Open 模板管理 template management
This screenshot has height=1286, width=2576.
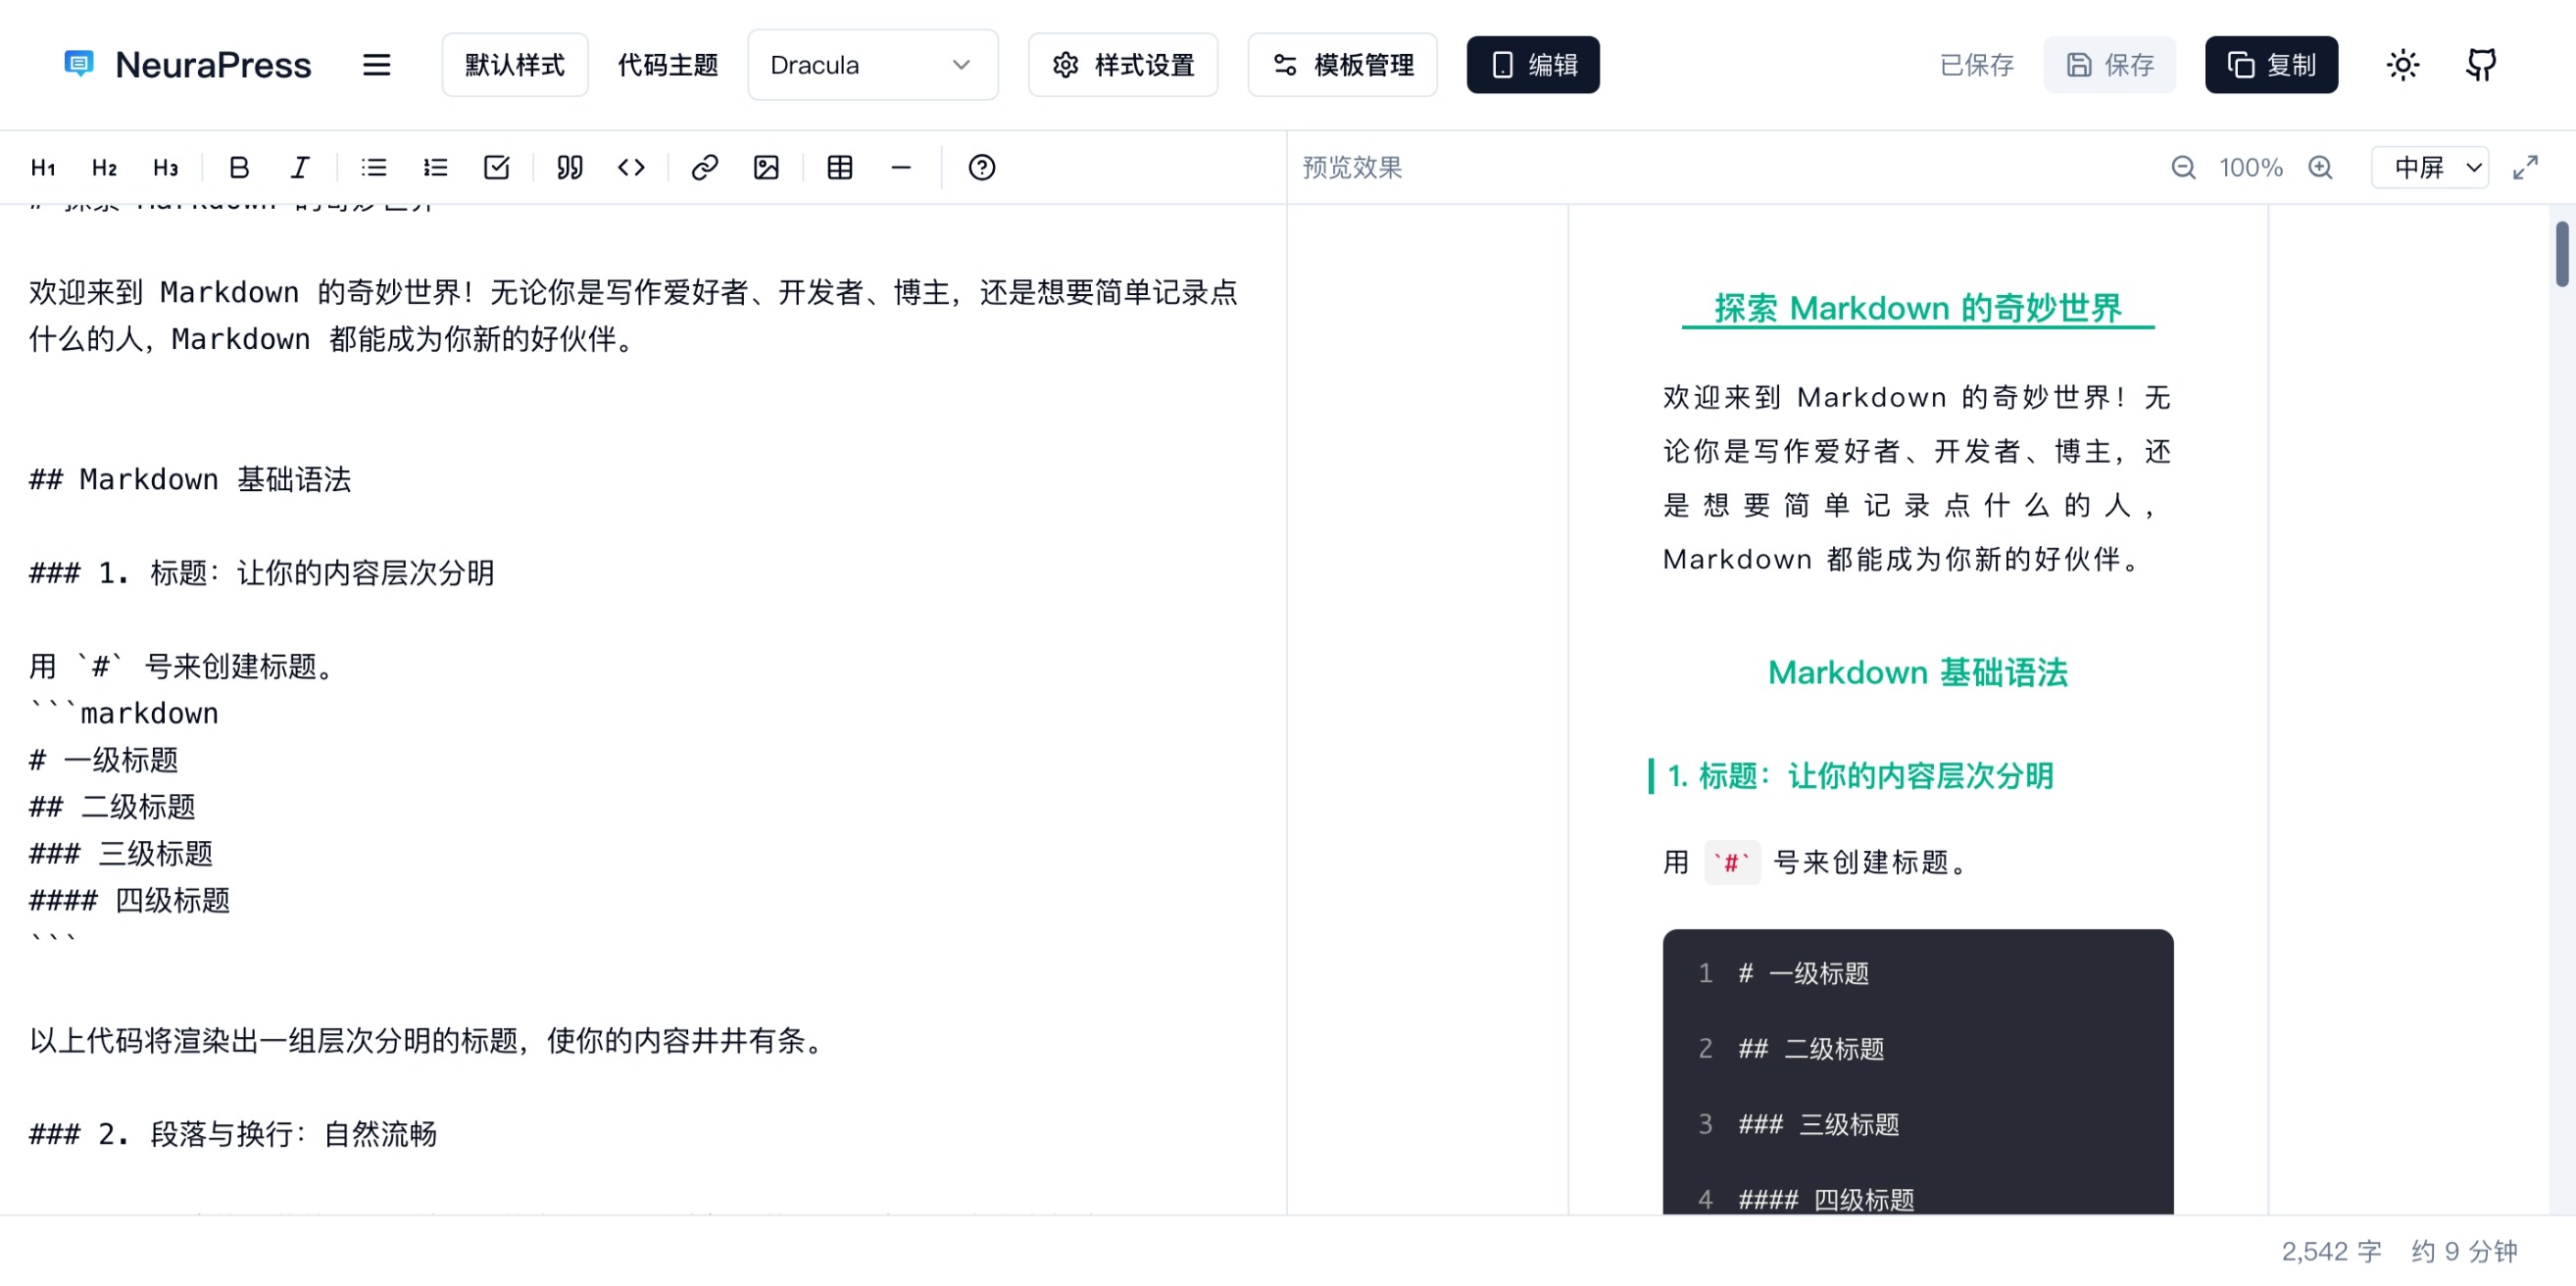pyautogui.click(x=1342, y=65)
